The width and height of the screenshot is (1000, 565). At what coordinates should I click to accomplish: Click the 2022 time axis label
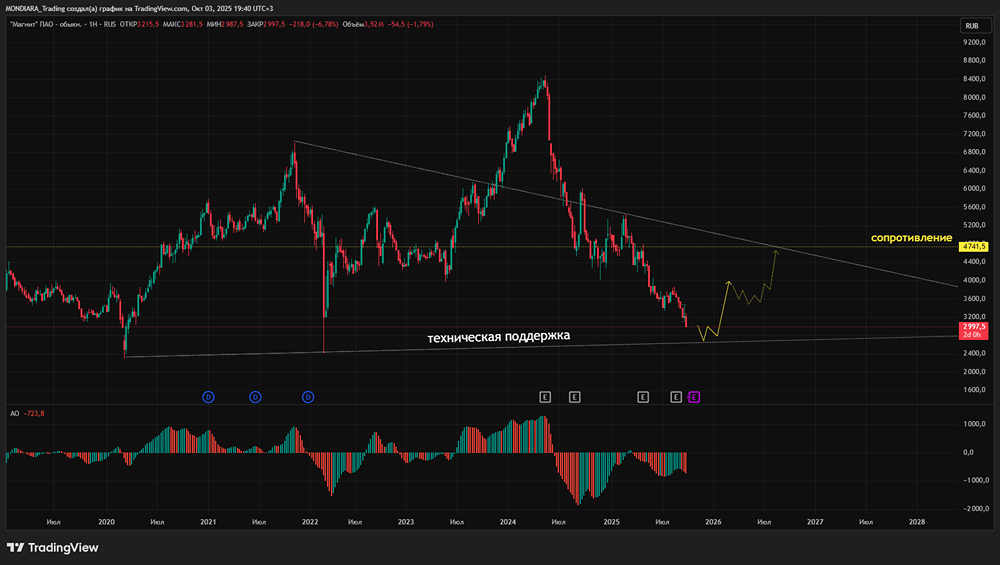[310, 522]
